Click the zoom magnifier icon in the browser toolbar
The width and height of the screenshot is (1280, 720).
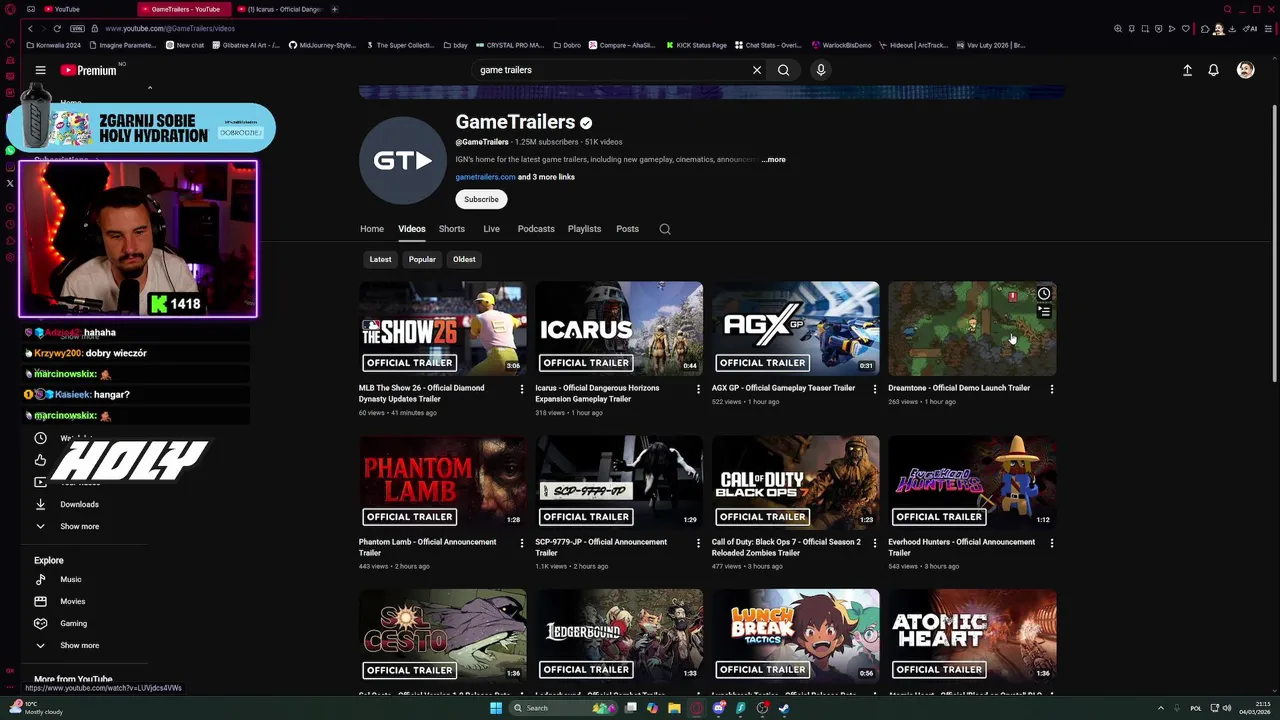(1118, 29)
